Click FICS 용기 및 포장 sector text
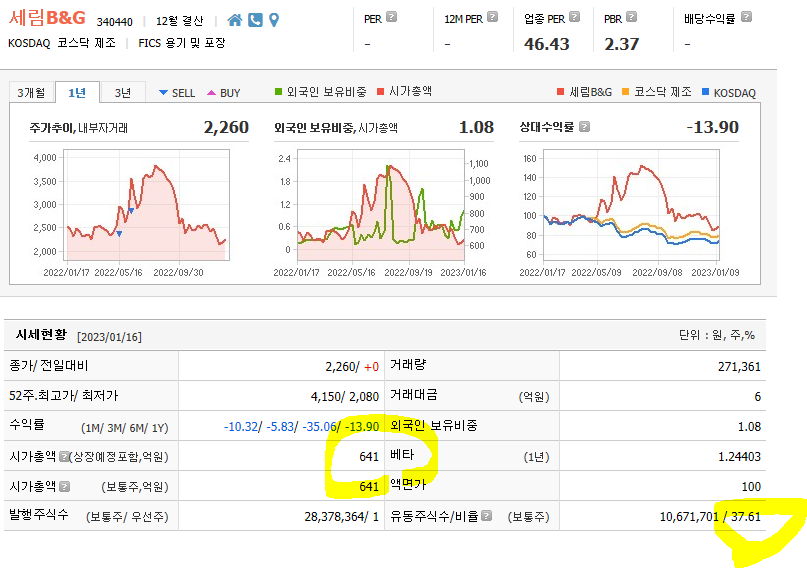This screenshot has height=568, width=807. coord(182,43)
